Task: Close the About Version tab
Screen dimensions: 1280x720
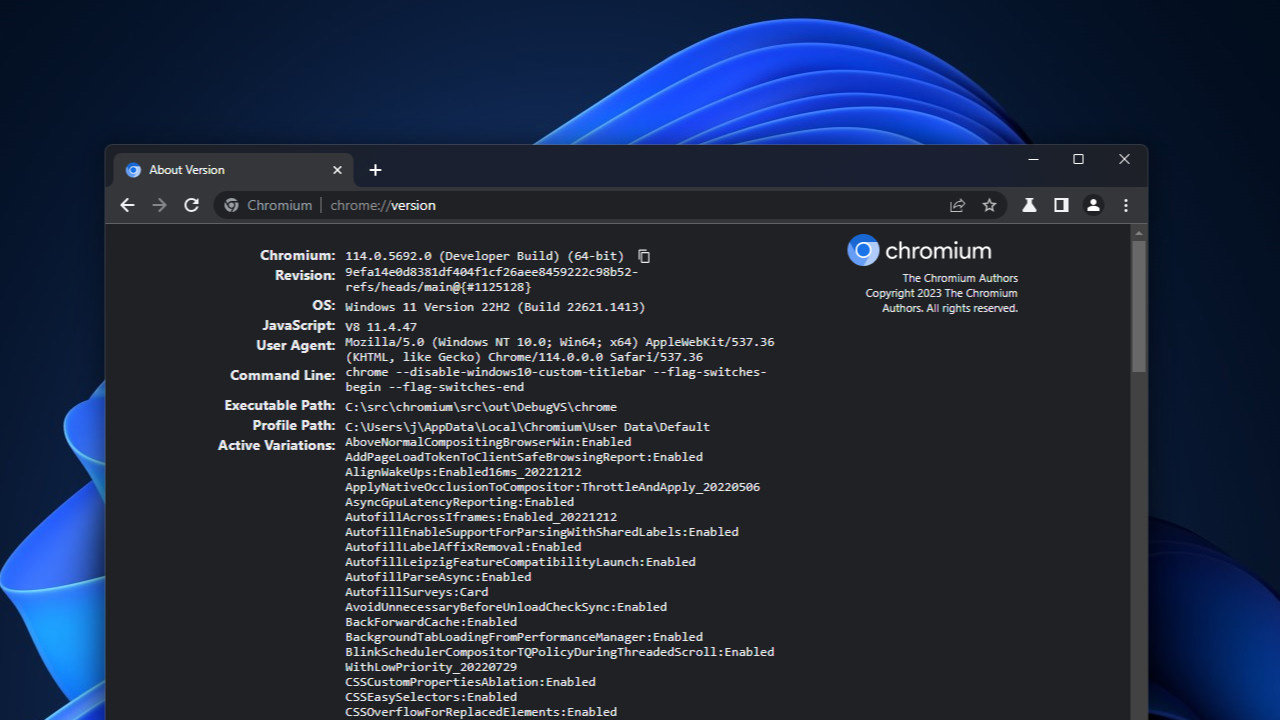Action: pyautogui.click(x=337, y=170)
